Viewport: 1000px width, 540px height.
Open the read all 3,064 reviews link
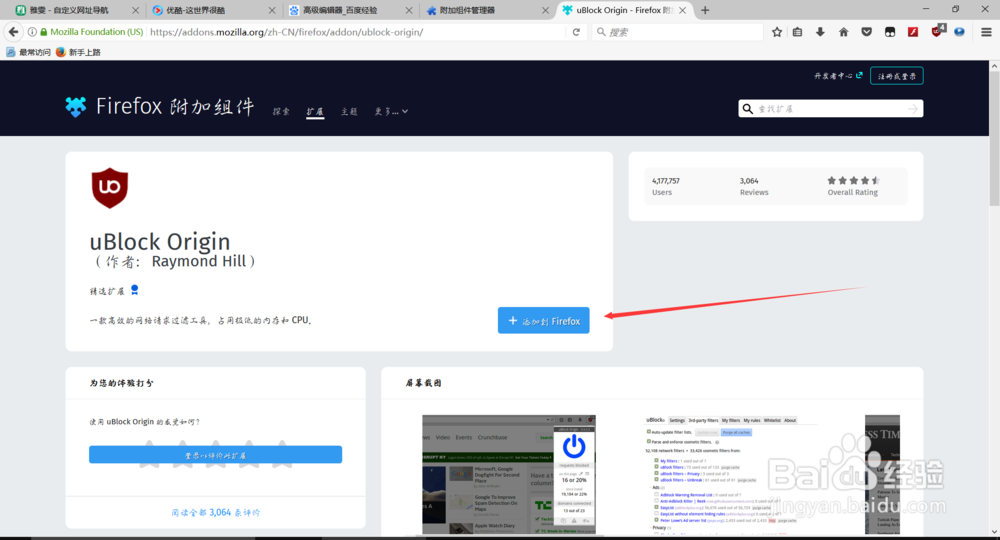(x=216, y=512)
